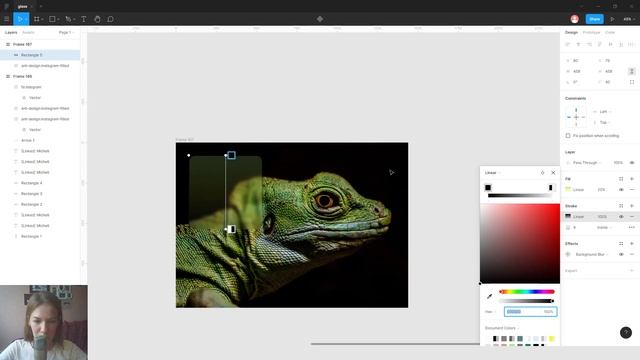Select the Comment tool
640x360 pixels.
(x=110, y=19)
